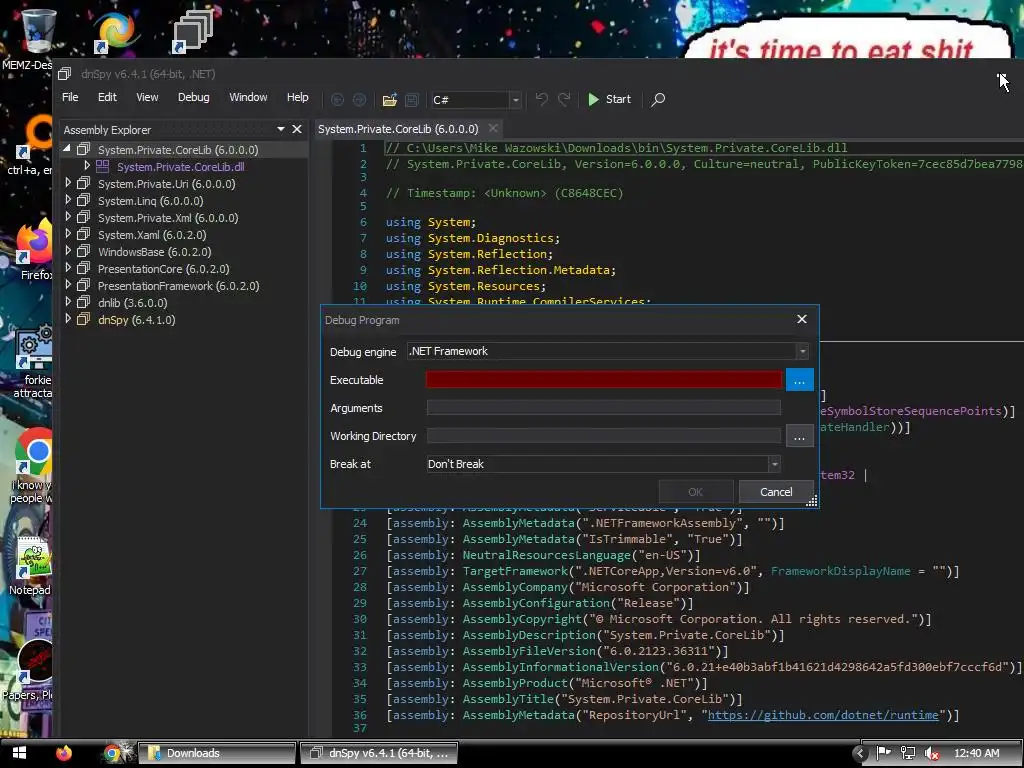Show hidden tray icons chevron
This screenshot has height=768, width=1024.
[859, 753]
